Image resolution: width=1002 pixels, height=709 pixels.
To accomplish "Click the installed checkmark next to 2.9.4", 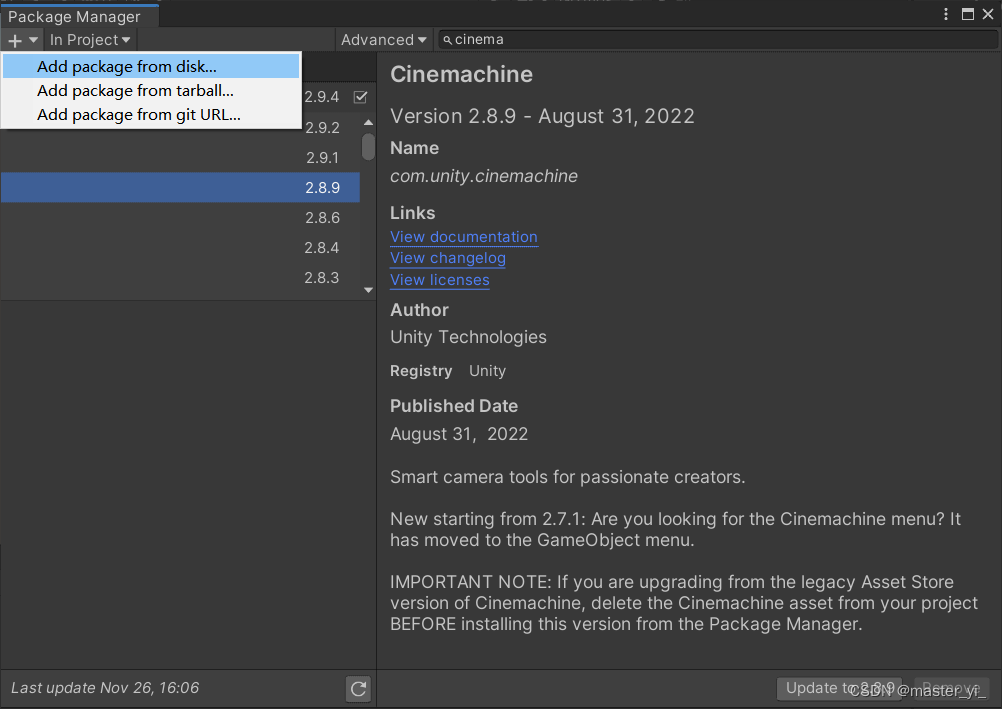I will tap(360, 97).
